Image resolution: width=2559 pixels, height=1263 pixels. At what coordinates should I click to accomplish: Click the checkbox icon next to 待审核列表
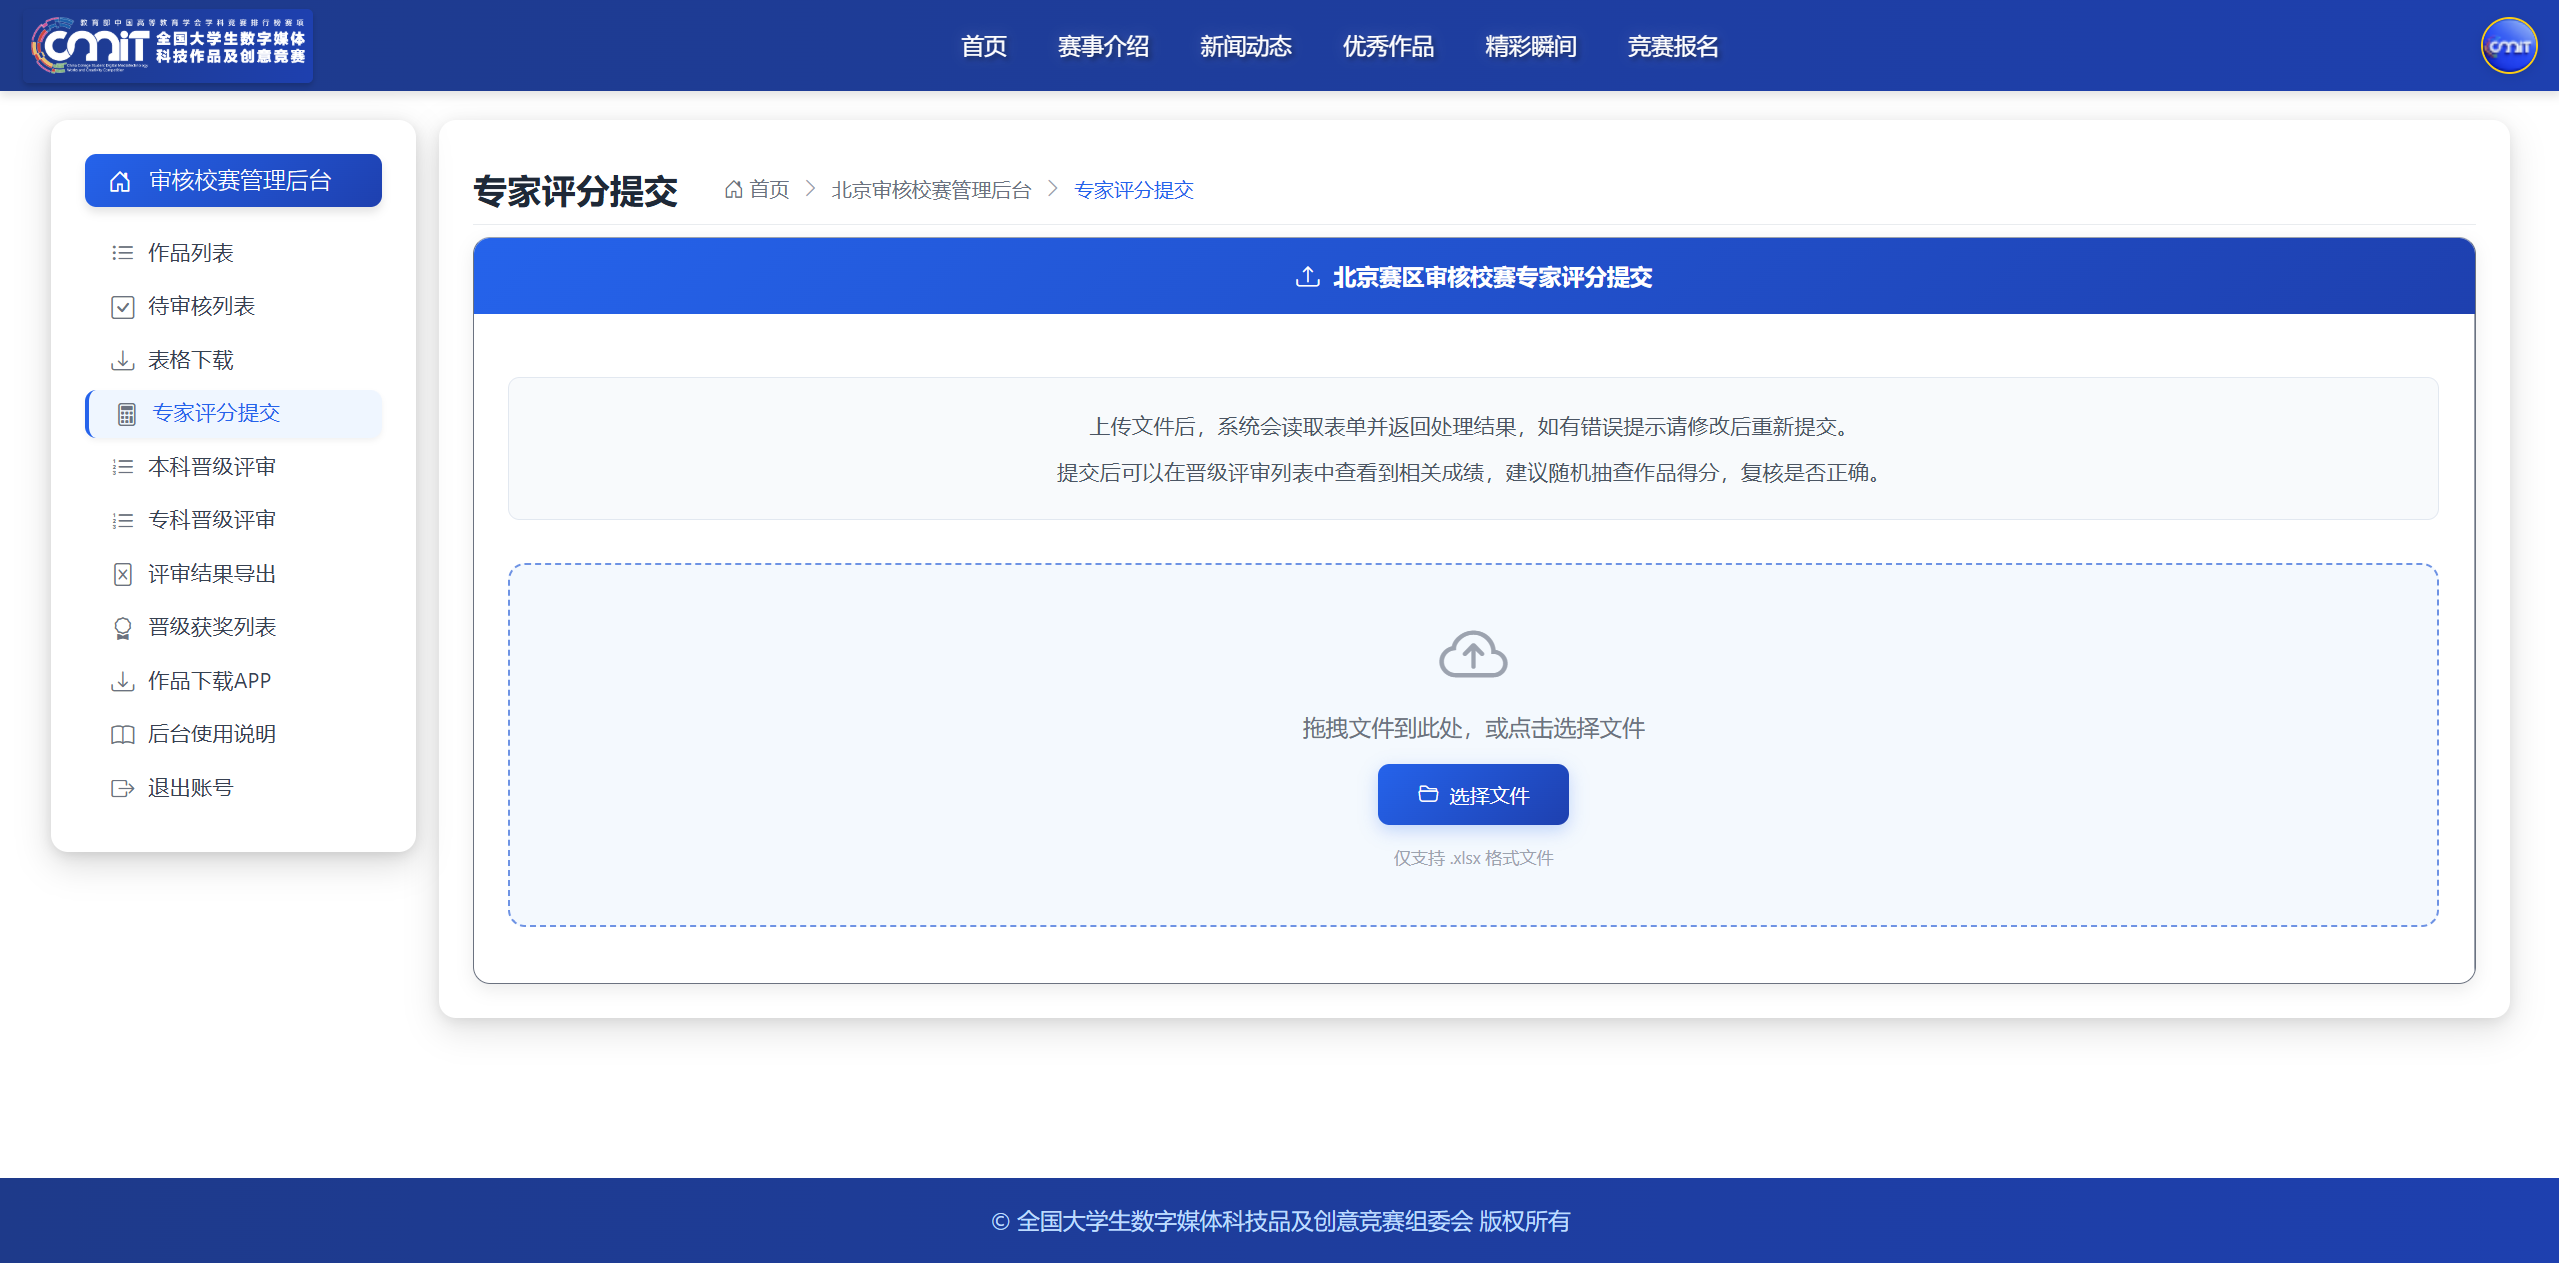pyautogui.click(x=122, y=307)
